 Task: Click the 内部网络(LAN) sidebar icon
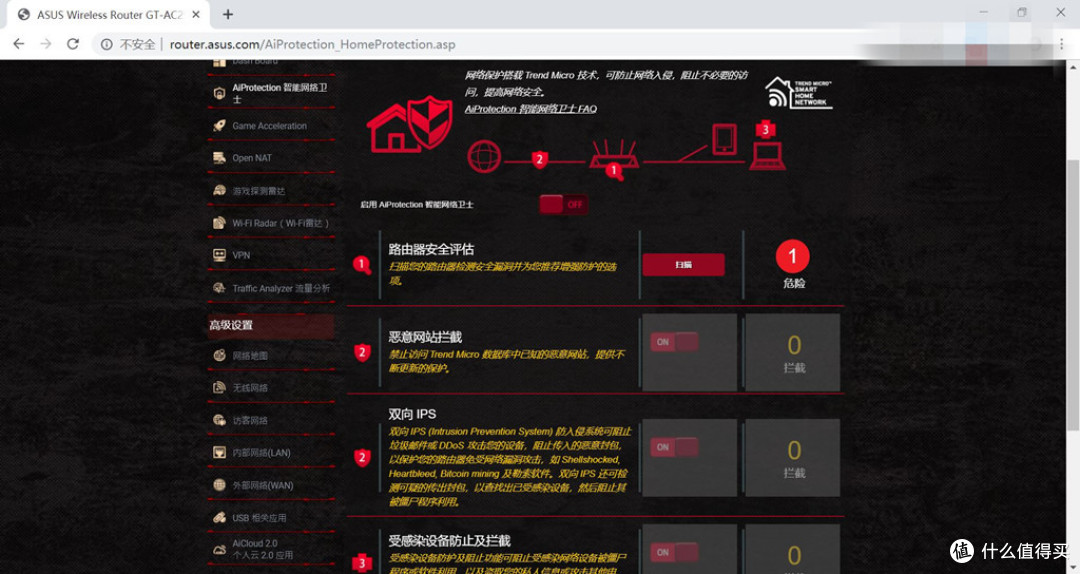click(219, 453)
